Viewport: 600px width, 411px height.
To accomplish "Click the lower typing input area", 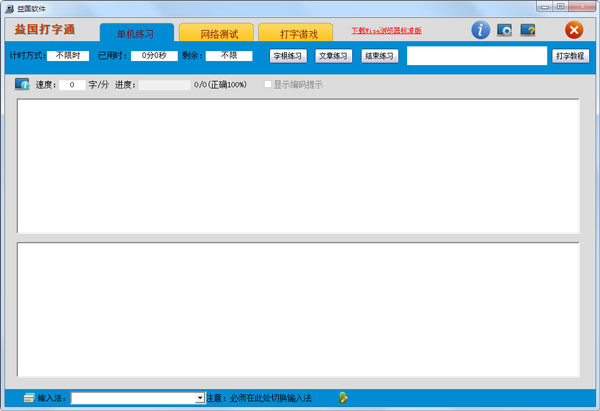I will point(298,310).
